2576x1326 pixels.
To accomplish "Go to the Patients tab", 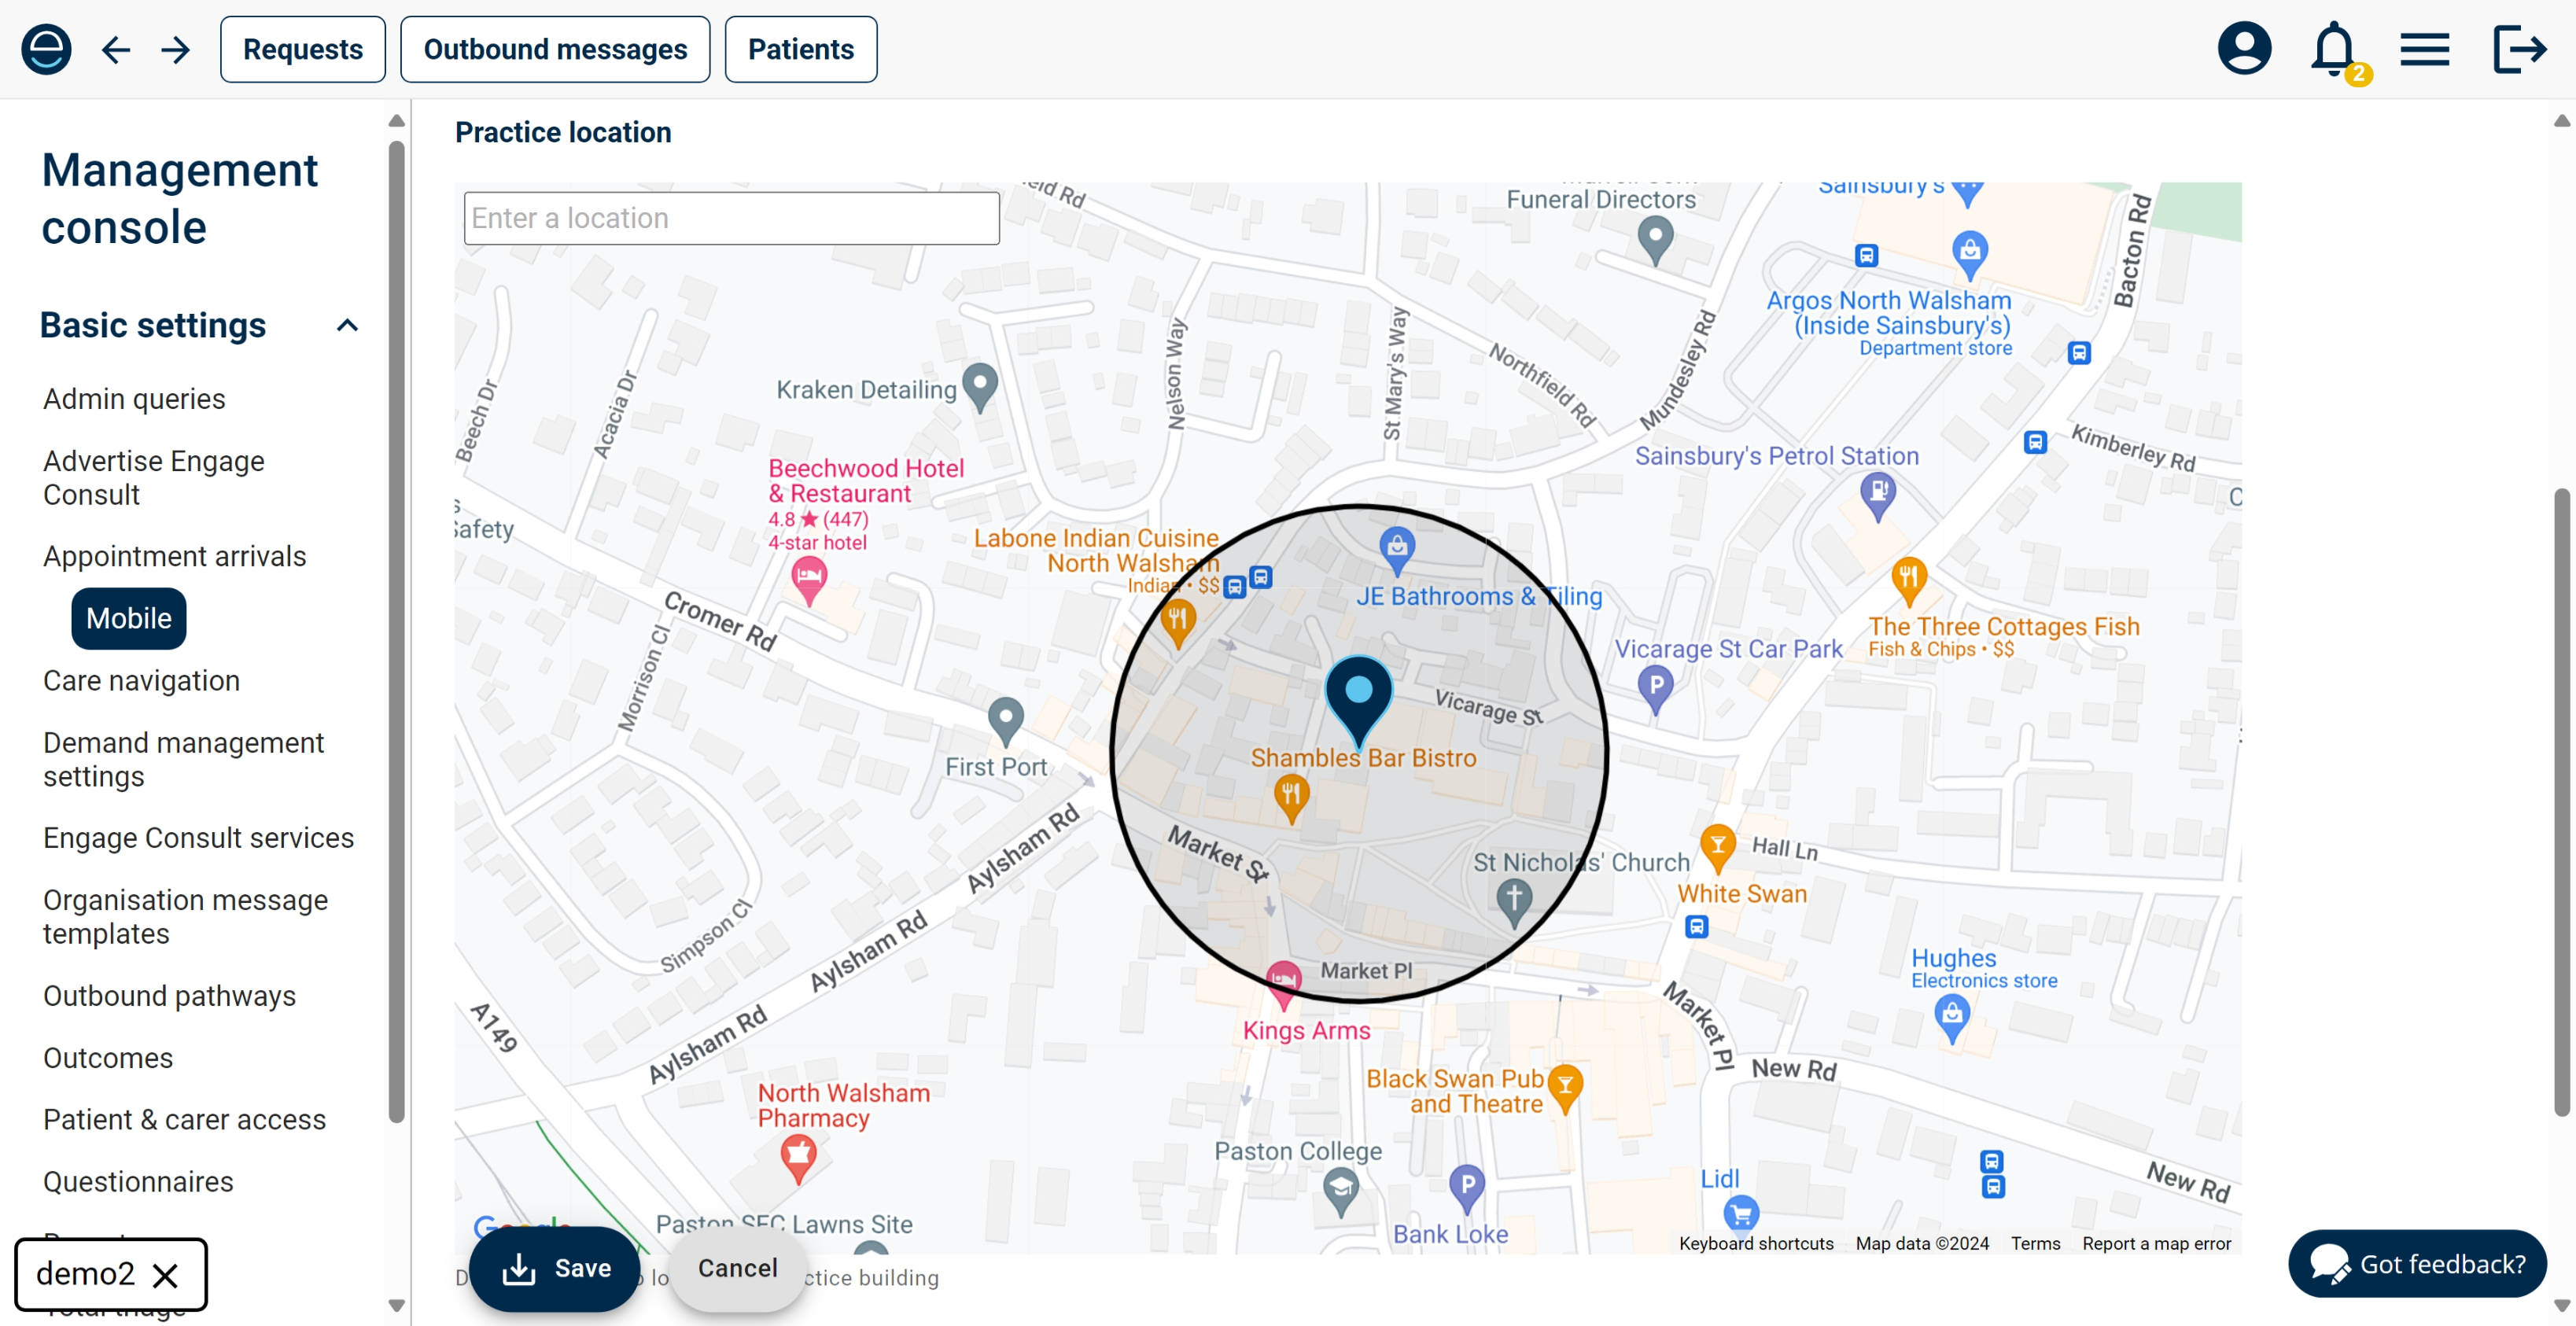I will (x=800, y=49).
